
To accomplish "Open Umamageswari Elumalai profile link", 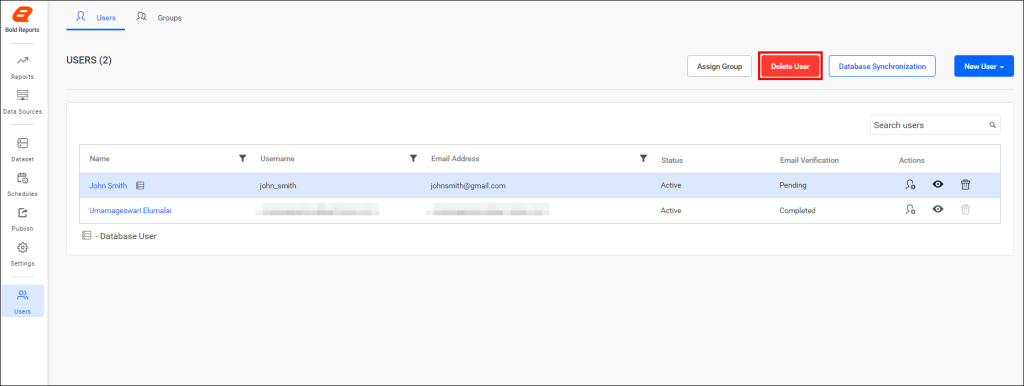I will 131,210.
